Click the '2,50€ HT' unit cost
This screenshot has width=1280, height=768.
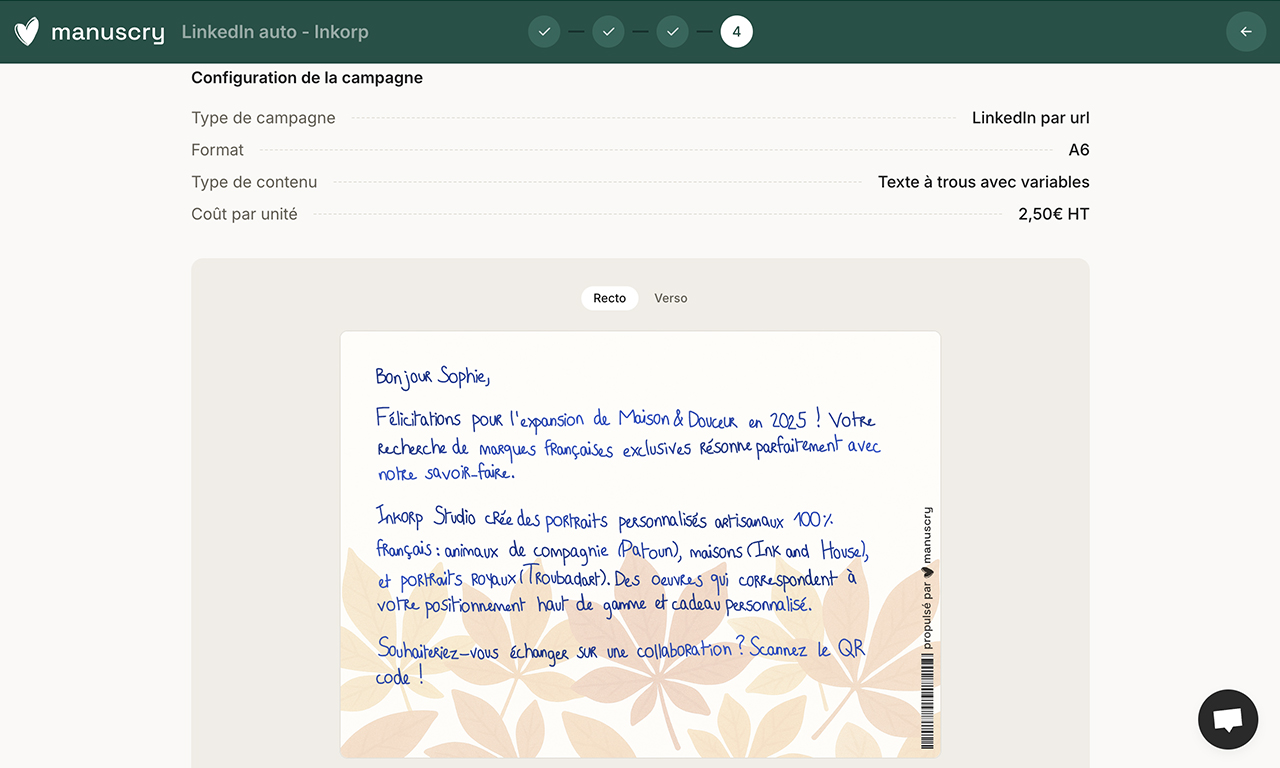pyautogui.click(x=1053, y=214)
